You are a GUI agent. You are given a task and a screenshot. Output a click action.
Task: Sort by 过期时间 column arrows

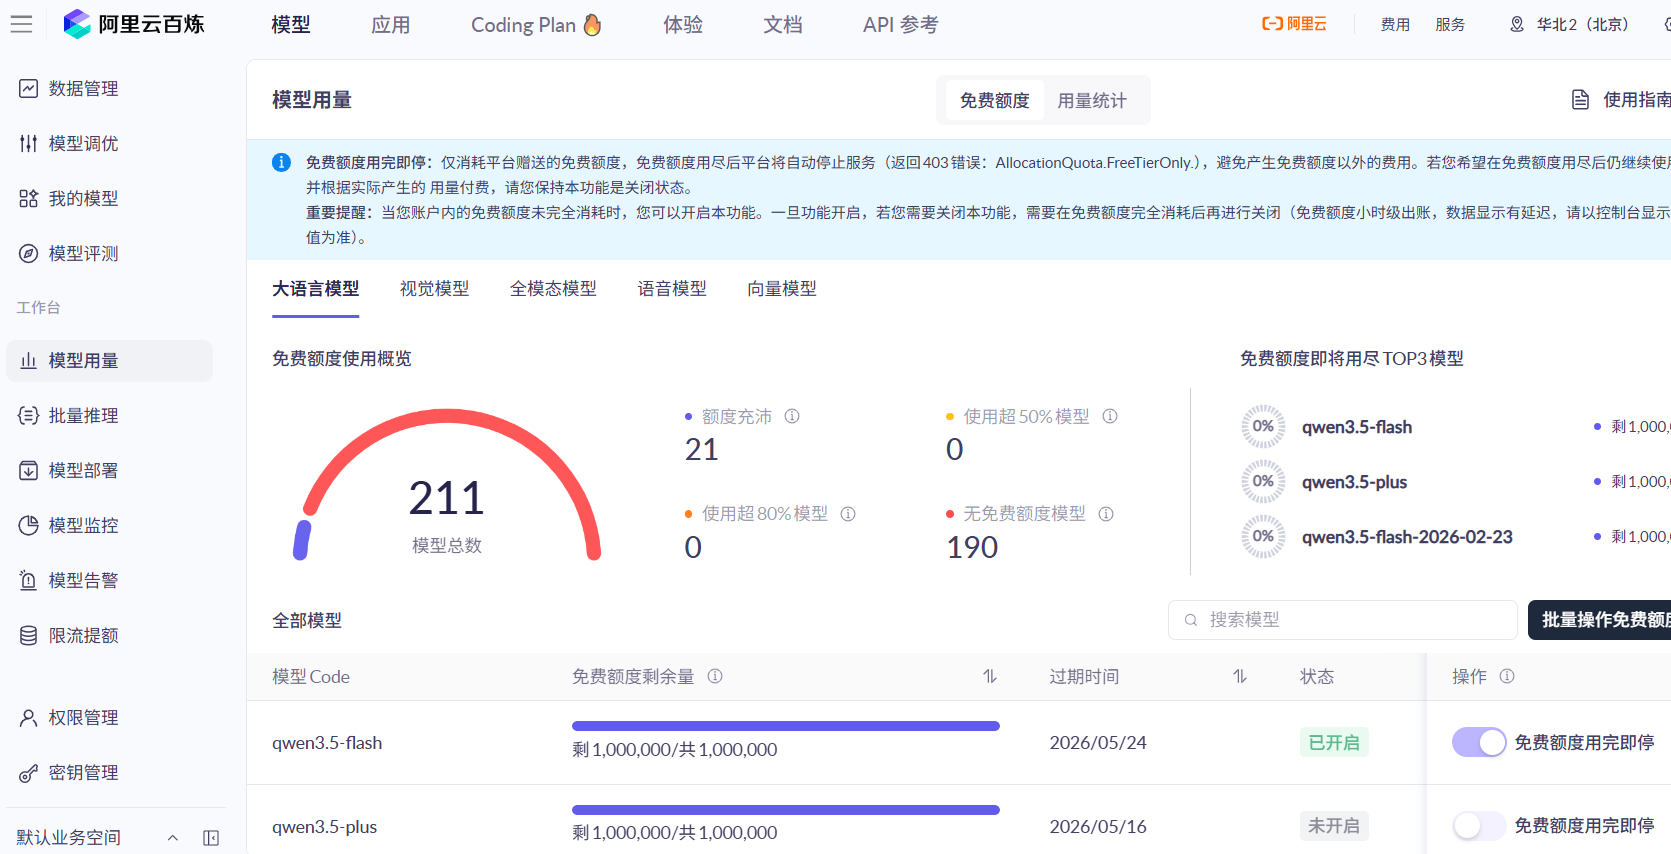[x=1240, y=676]
